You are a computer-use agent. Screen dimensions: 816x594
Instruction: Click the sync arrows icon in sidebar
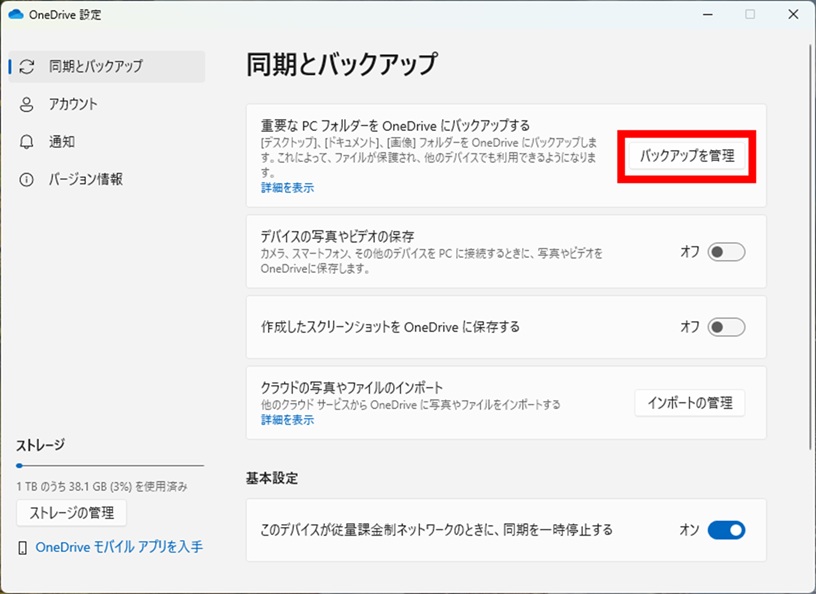pos(27,66)
